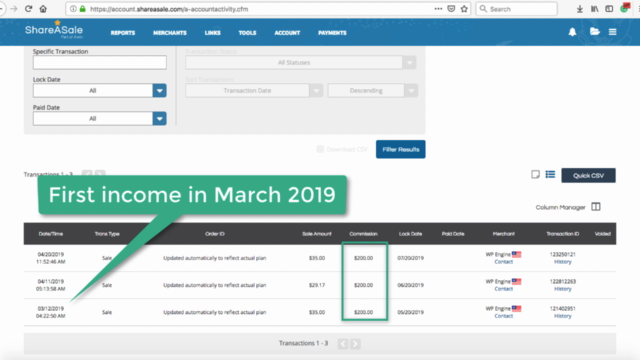The height and width of the screenshot is (360, 640).
Task: Open the REPORTS menu
Action: [x=123, y=33]
